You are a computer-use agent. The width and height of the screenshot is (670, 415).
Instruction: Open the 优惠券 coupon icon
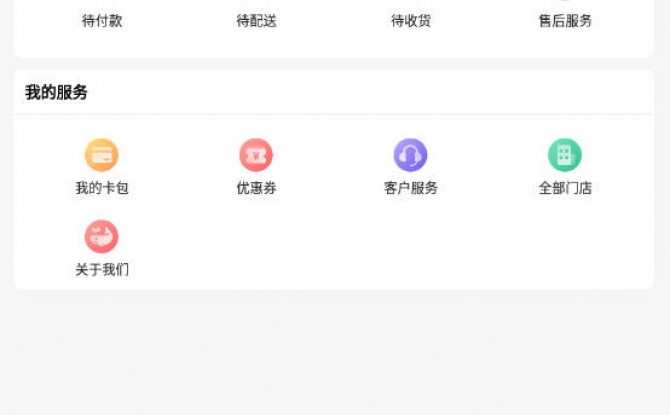pyautogui.click(x=256, y=155)
